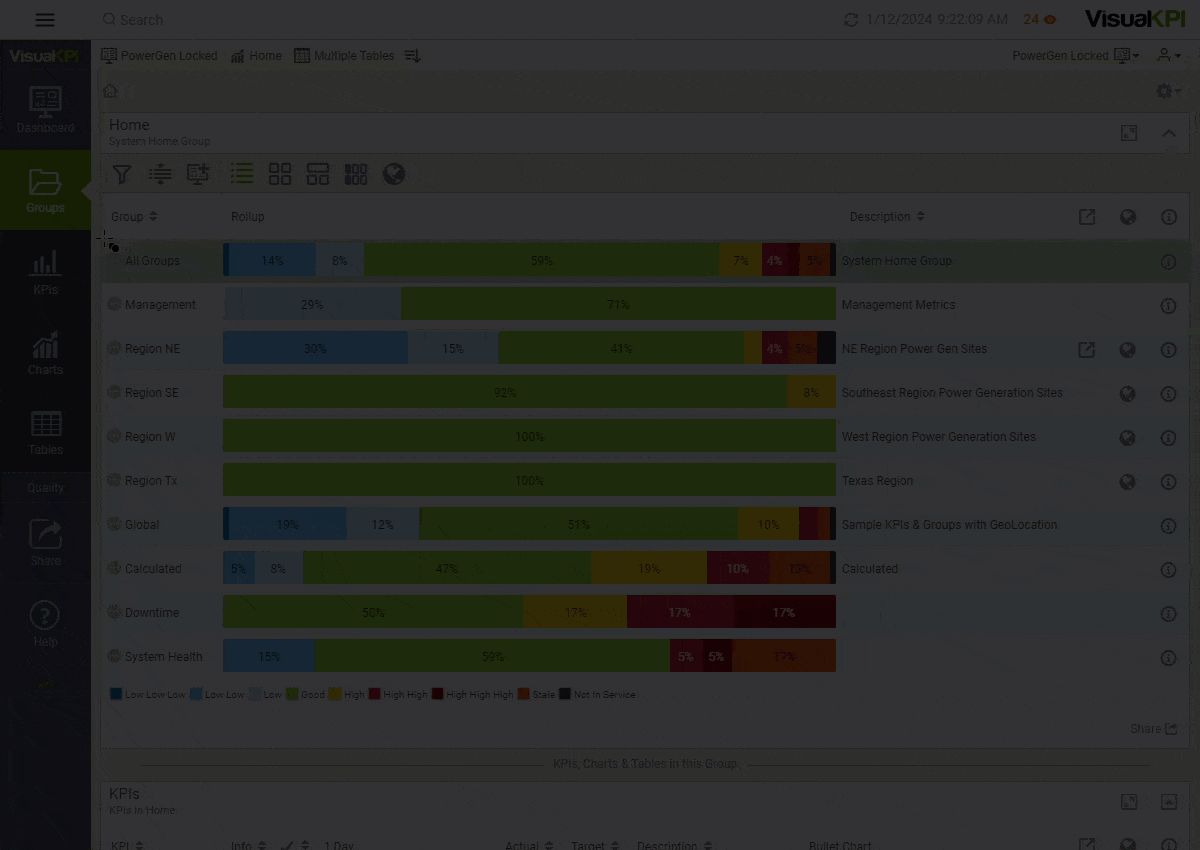Open Region SE globe map icon
The width and height of the screenshot is (1200, 850).
click(x=1127, y=394)
